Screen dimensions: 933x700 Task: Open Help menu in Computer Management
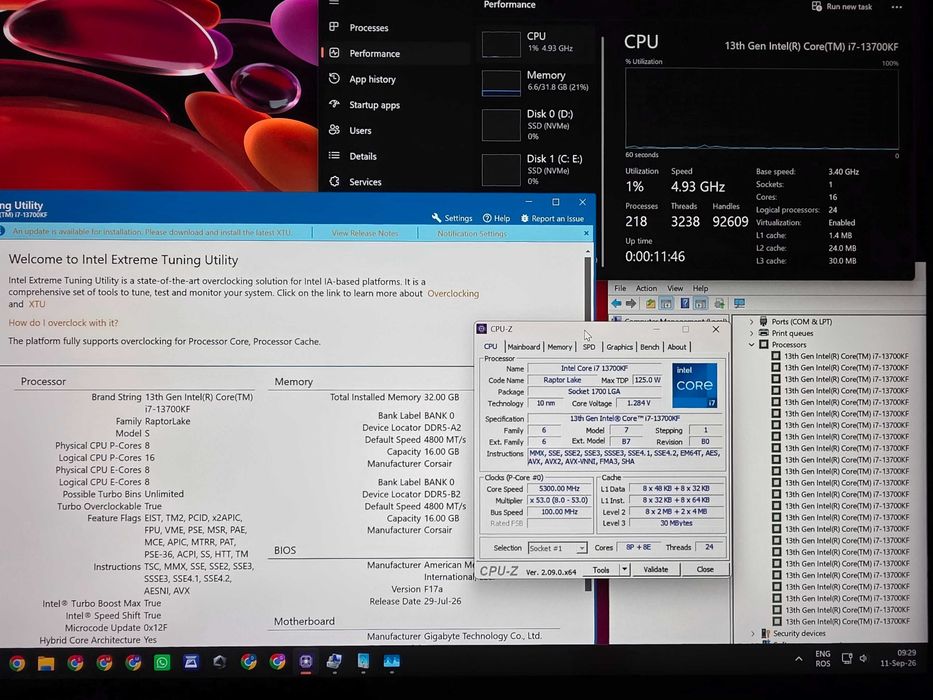[x=700, y=288]
